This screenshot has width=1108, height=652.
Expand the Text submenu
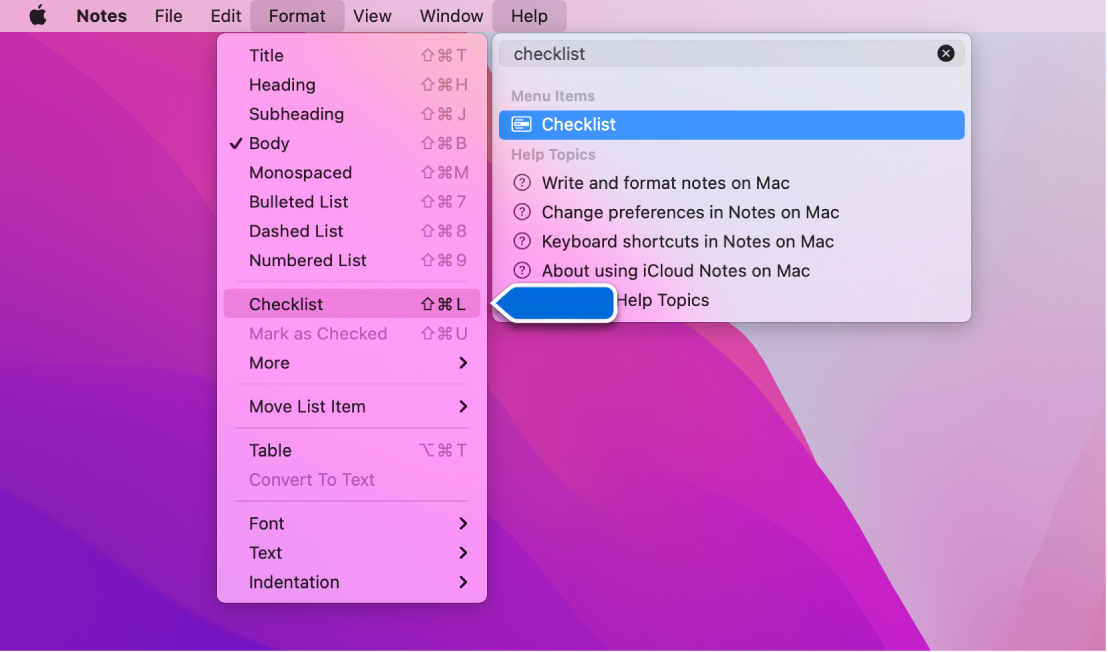click(351, 552)
